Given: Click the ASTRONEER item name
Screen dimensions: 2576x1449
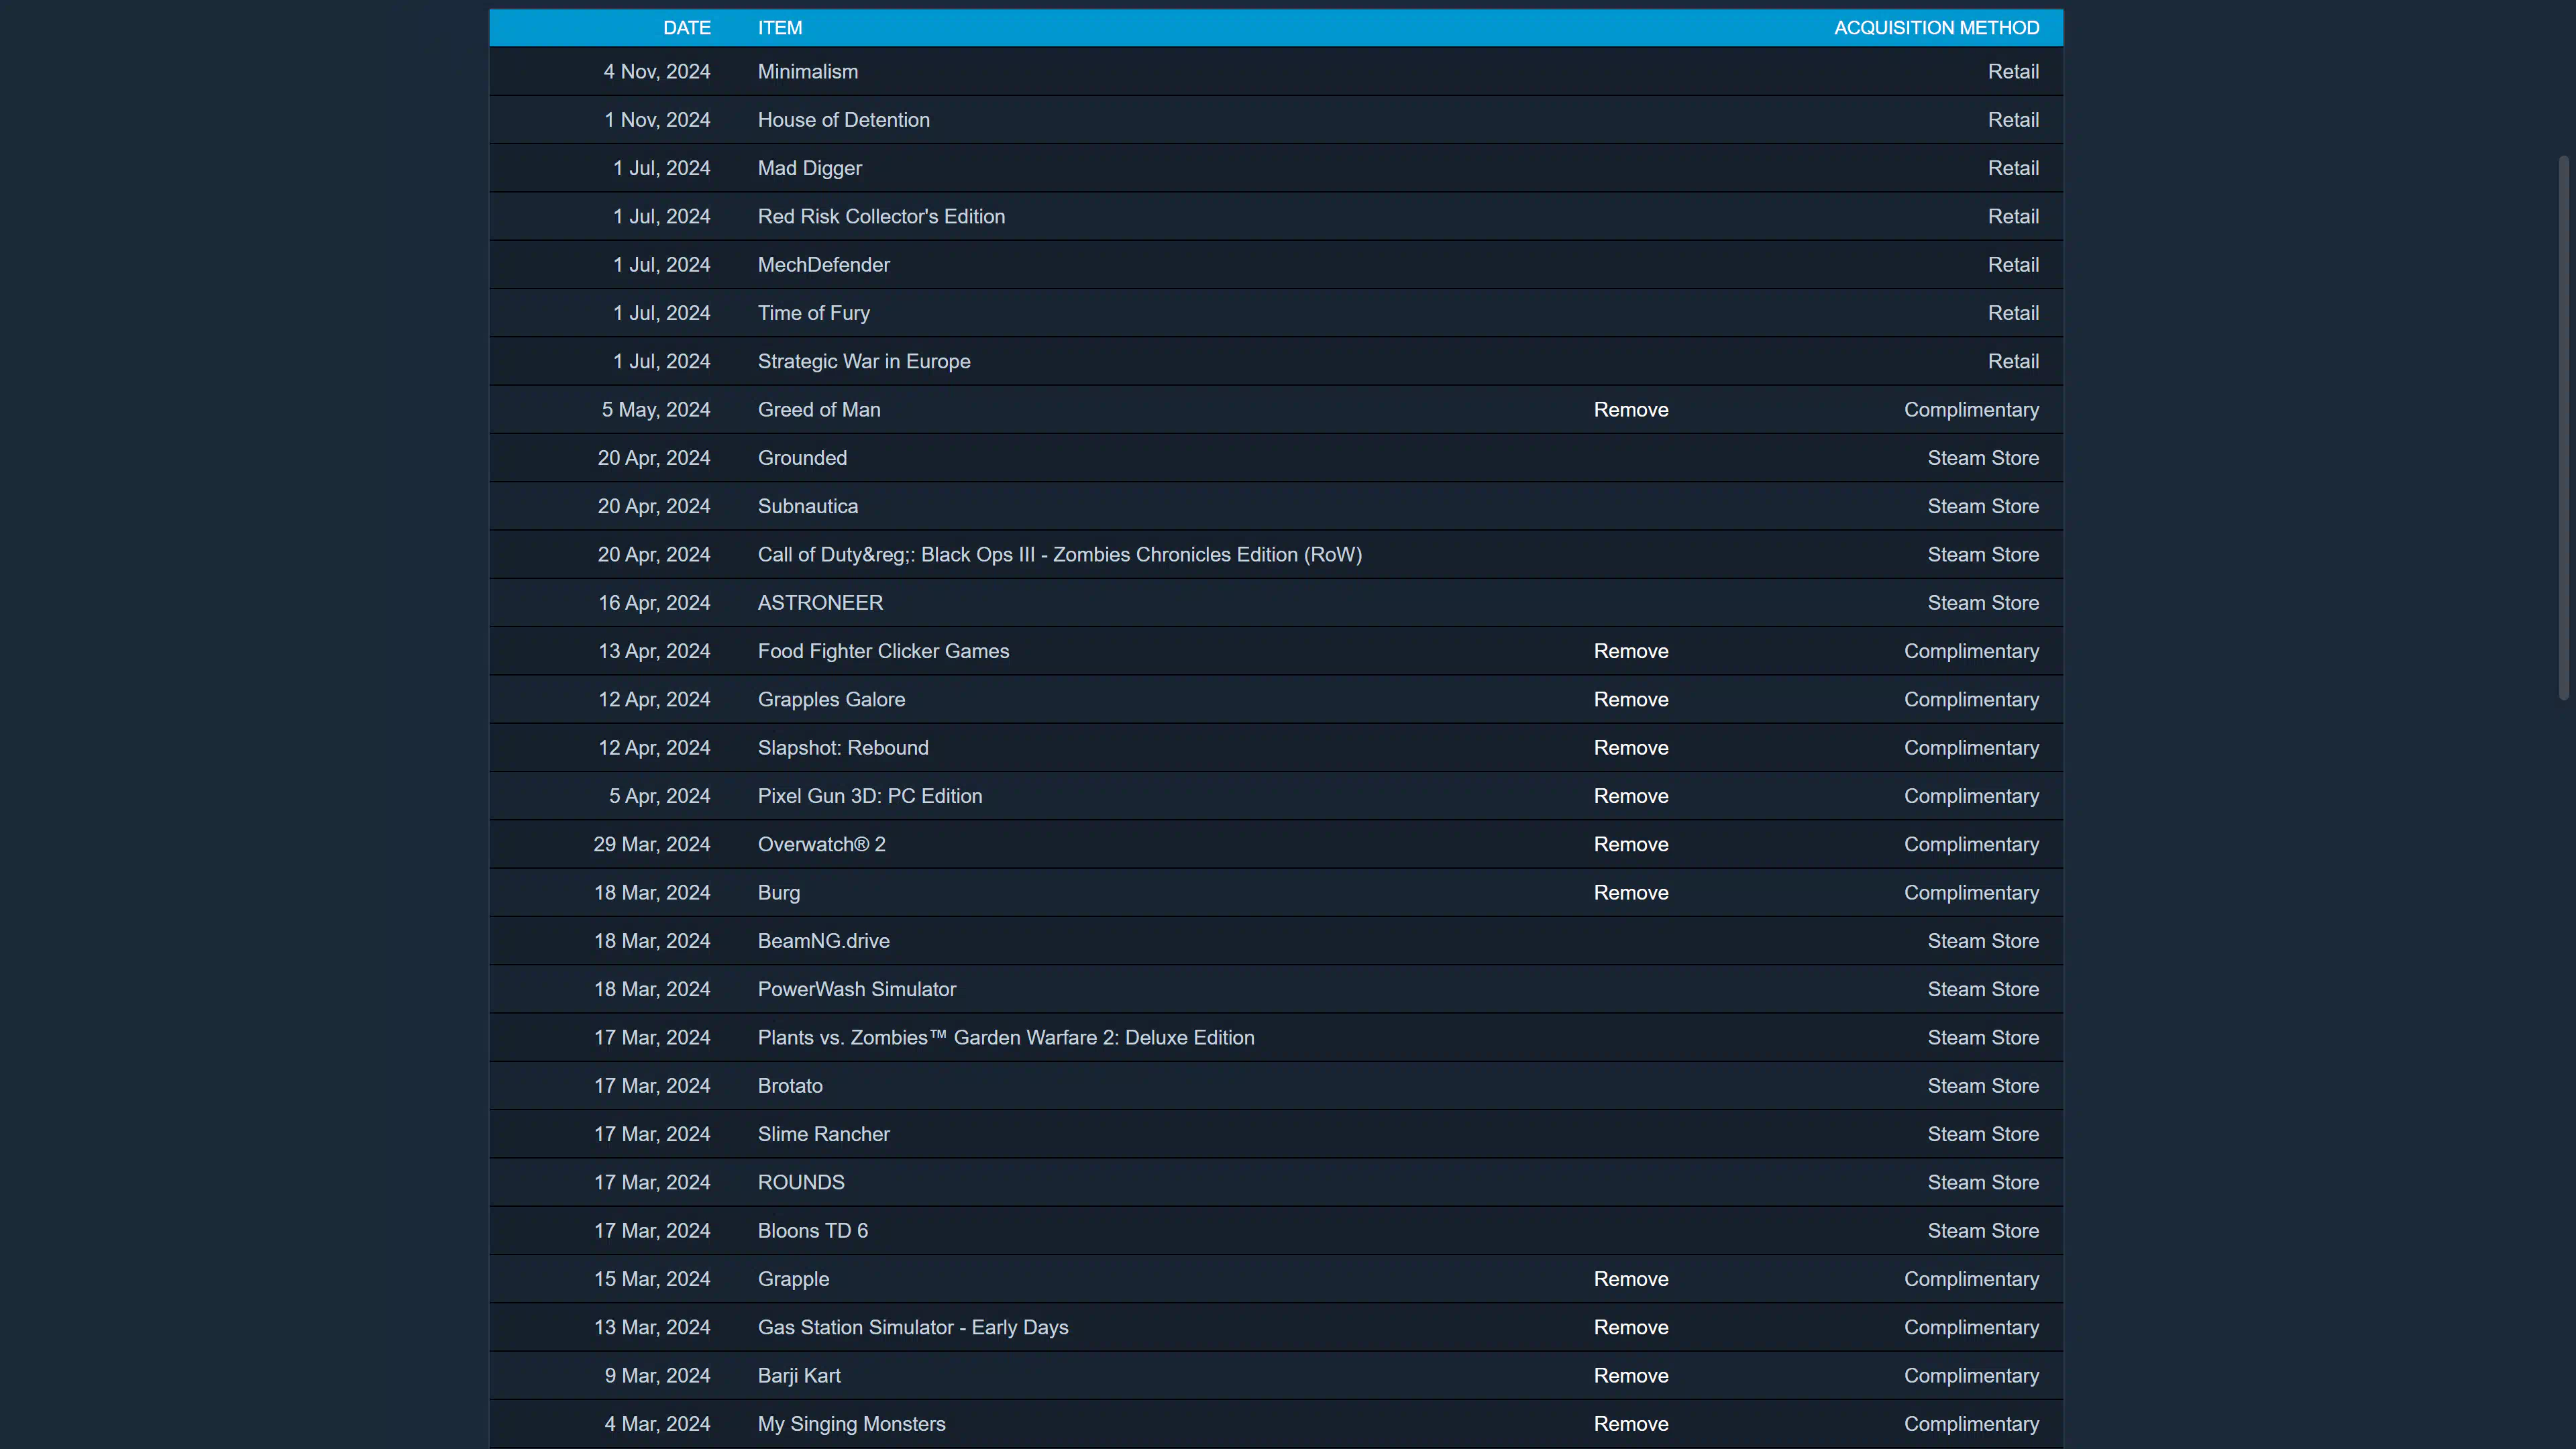Looking at the screenshot, I should pyautogui.click(x=820, y=603).
